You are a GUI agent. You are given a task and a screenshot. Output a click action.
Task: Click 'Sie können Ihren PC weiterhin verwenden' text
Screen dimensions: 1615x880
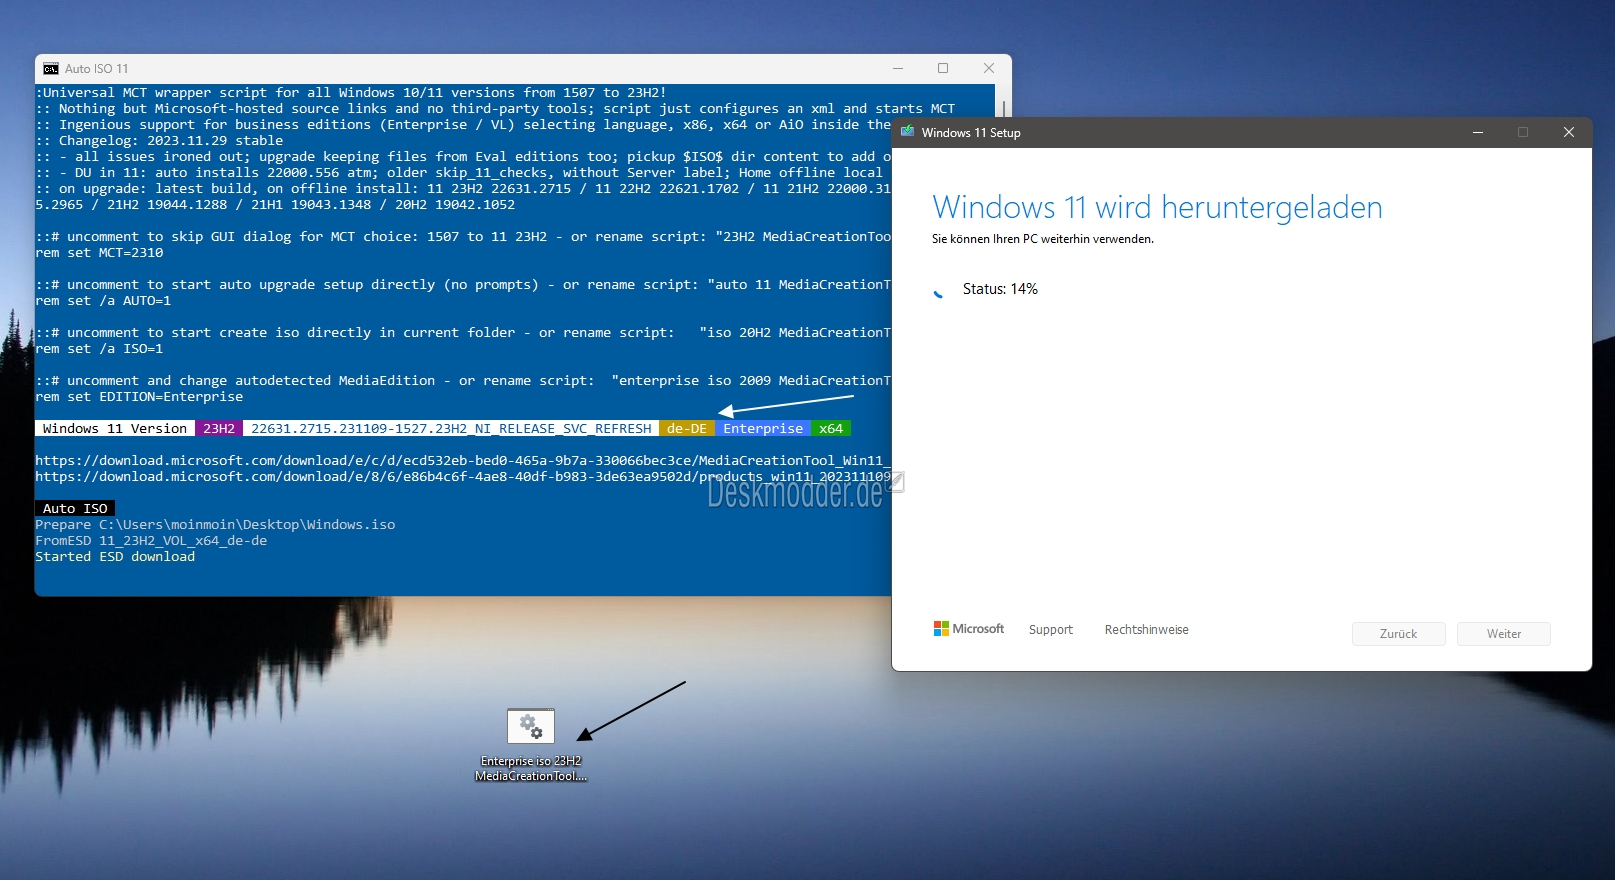click(1043, 239)
